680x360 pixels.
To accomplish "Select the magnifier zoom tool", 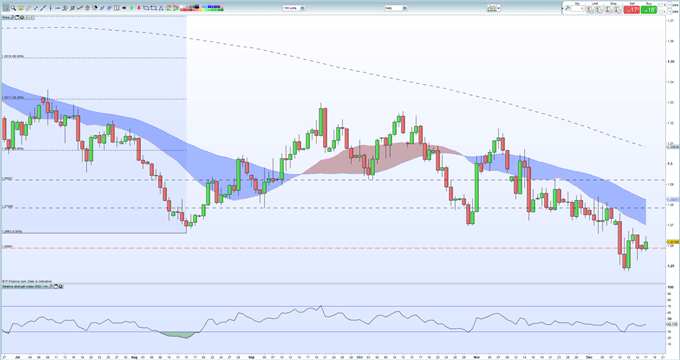I will (13, 8).
